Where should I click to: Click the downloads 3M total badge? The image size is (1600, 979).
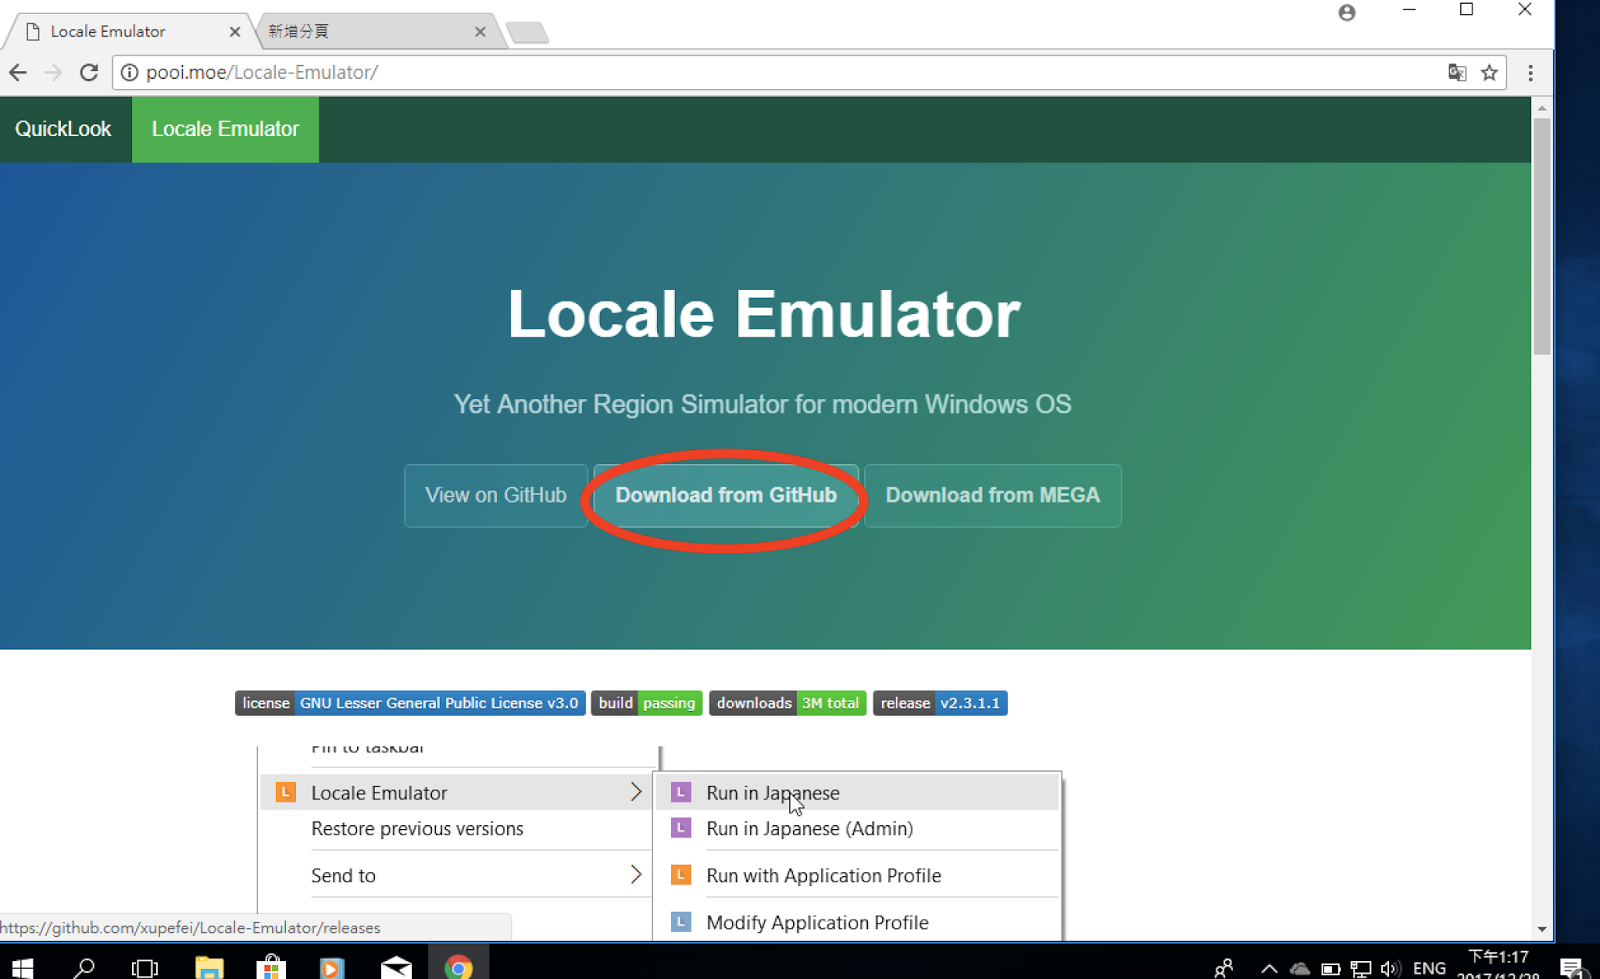(788, 703)
